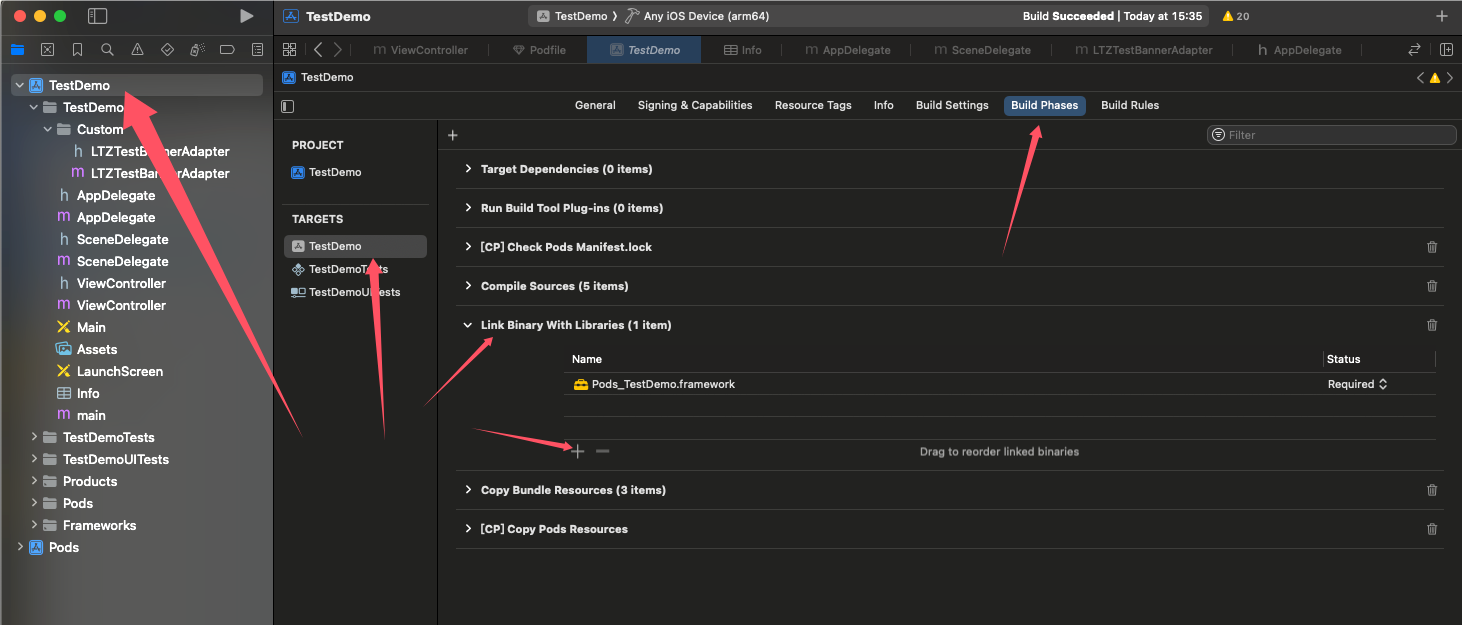Switch to the Build Rules tab
Screen dimensions: 1462x625
tap(1130, 105)
